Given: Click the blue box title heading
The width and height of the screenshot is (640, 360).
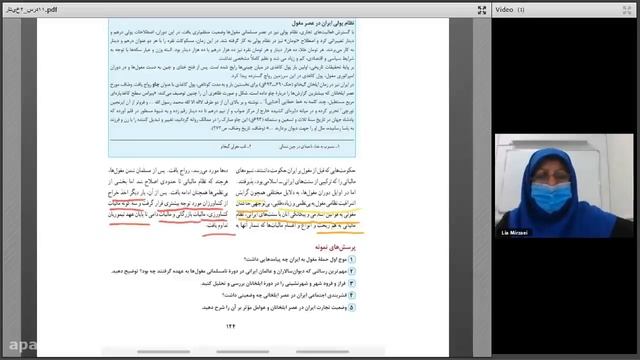Looking at the screenshot, I should pos(323,23).
